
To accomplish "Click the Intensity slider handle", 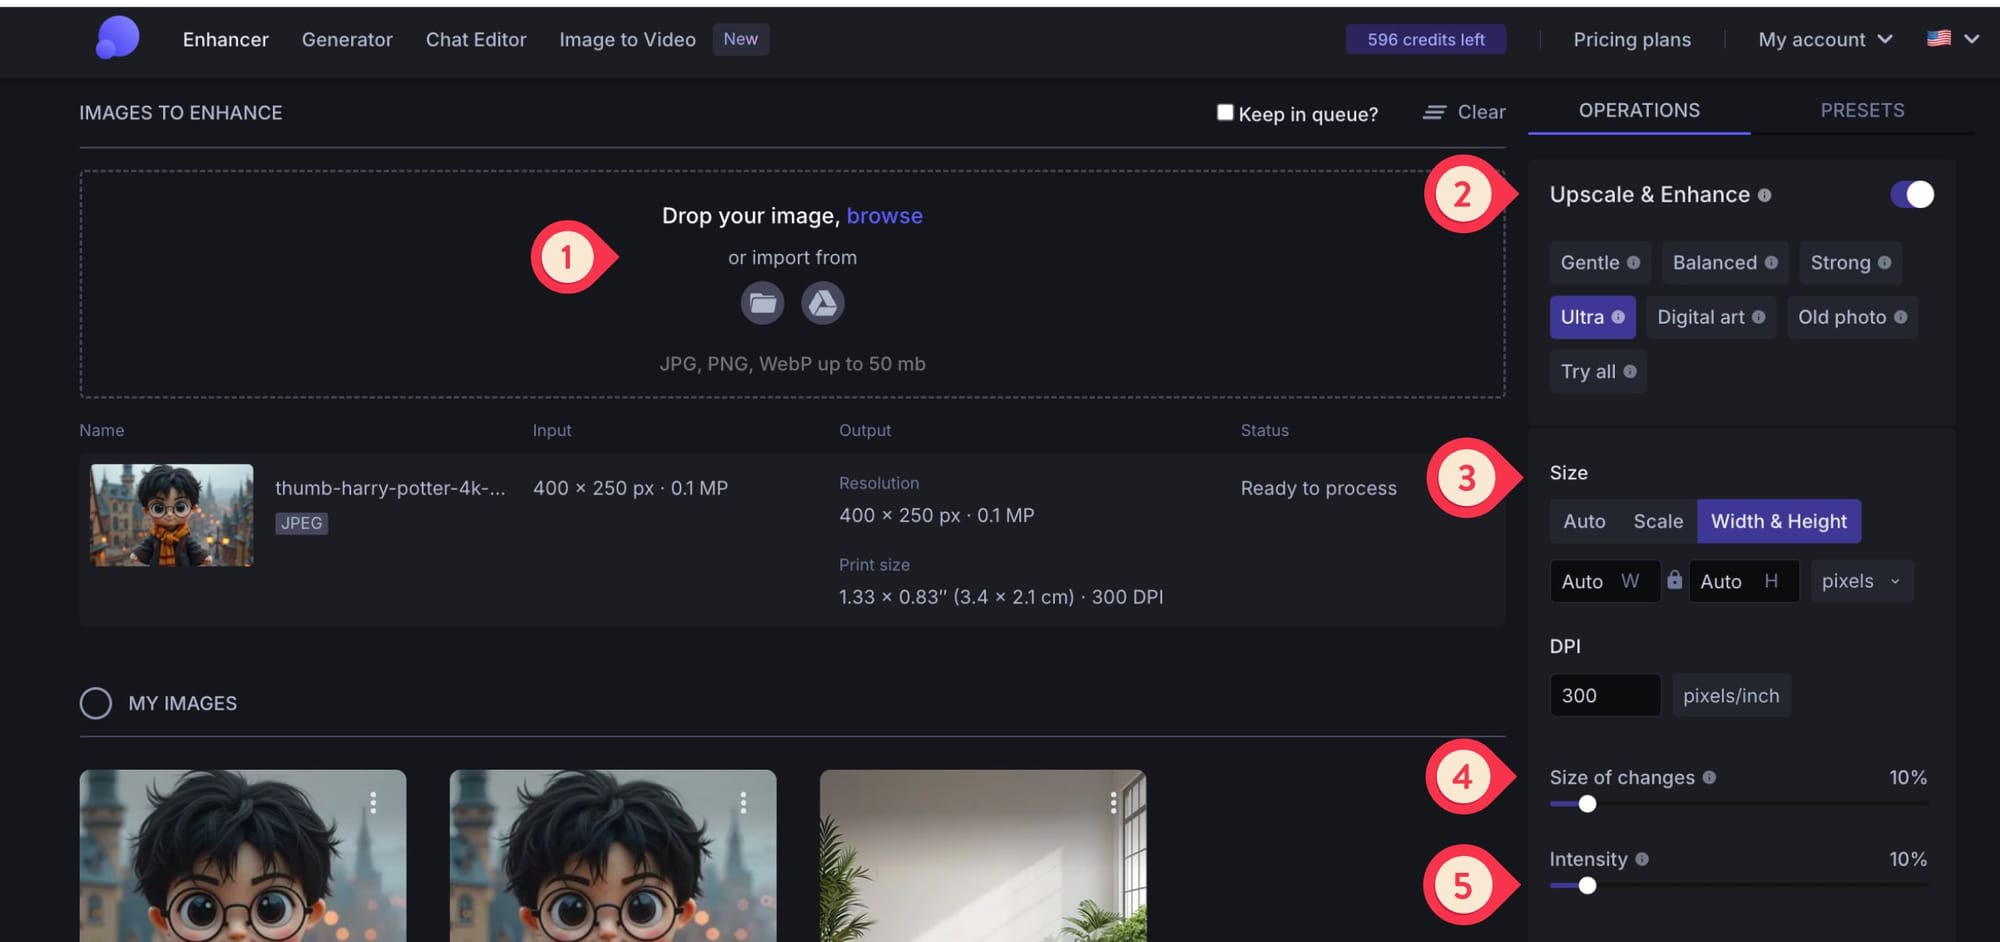I will point(1588,885).
